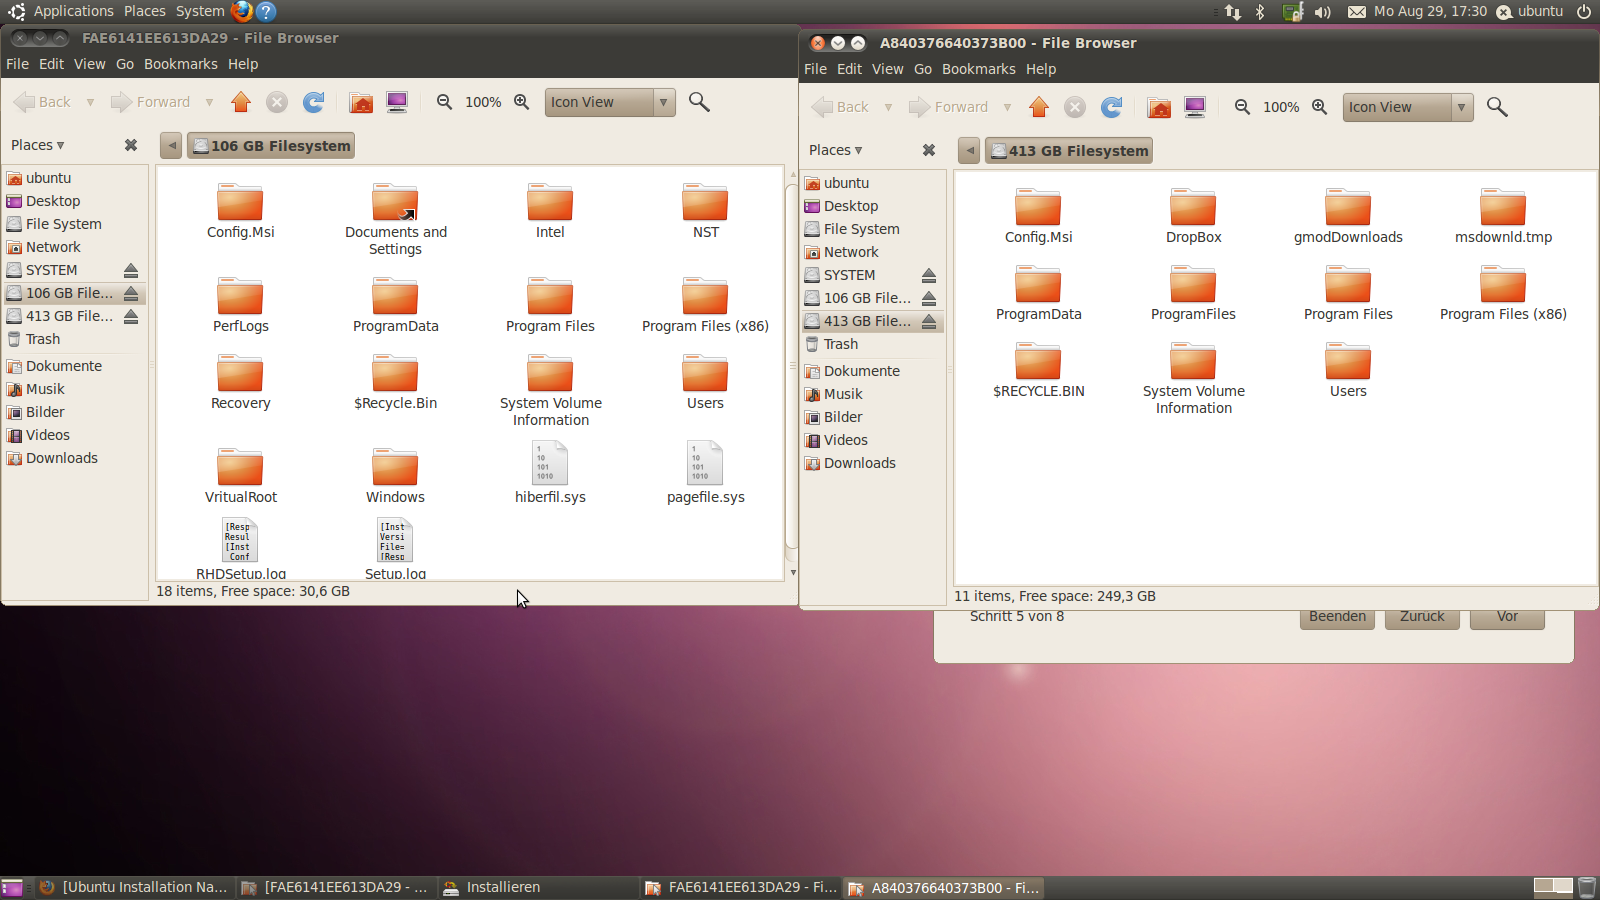Hide the sidebar in the right window
This screenshot has width=1600, height=900.
[x=929, y=150]
